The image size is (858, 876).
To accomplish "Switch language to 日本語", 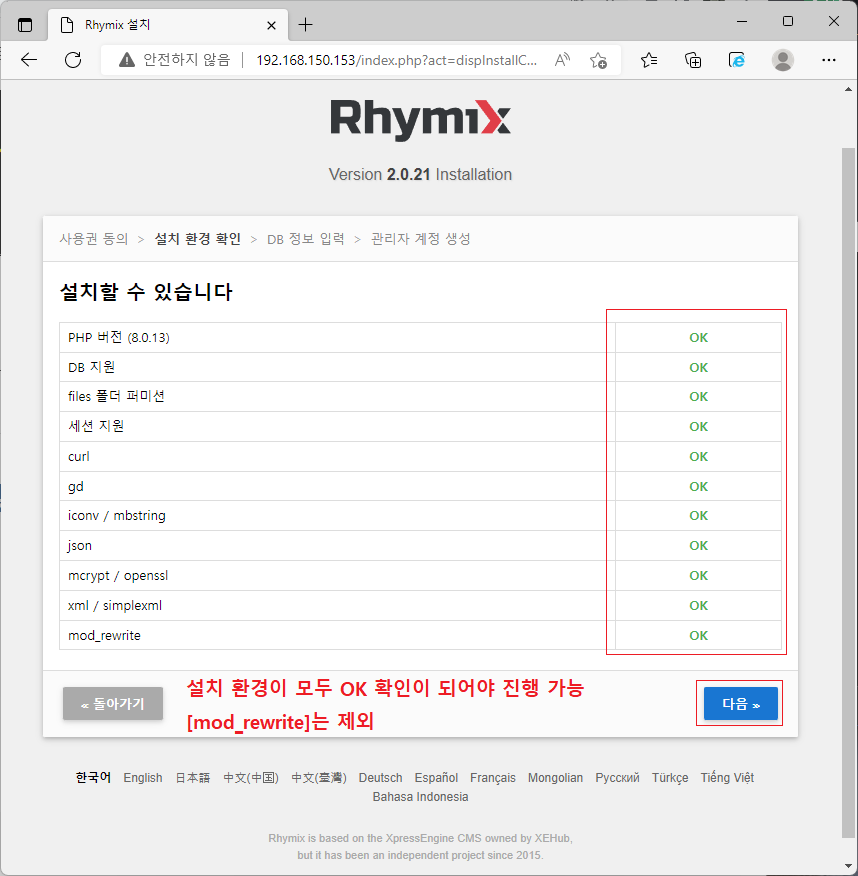I will pos(193,778).
